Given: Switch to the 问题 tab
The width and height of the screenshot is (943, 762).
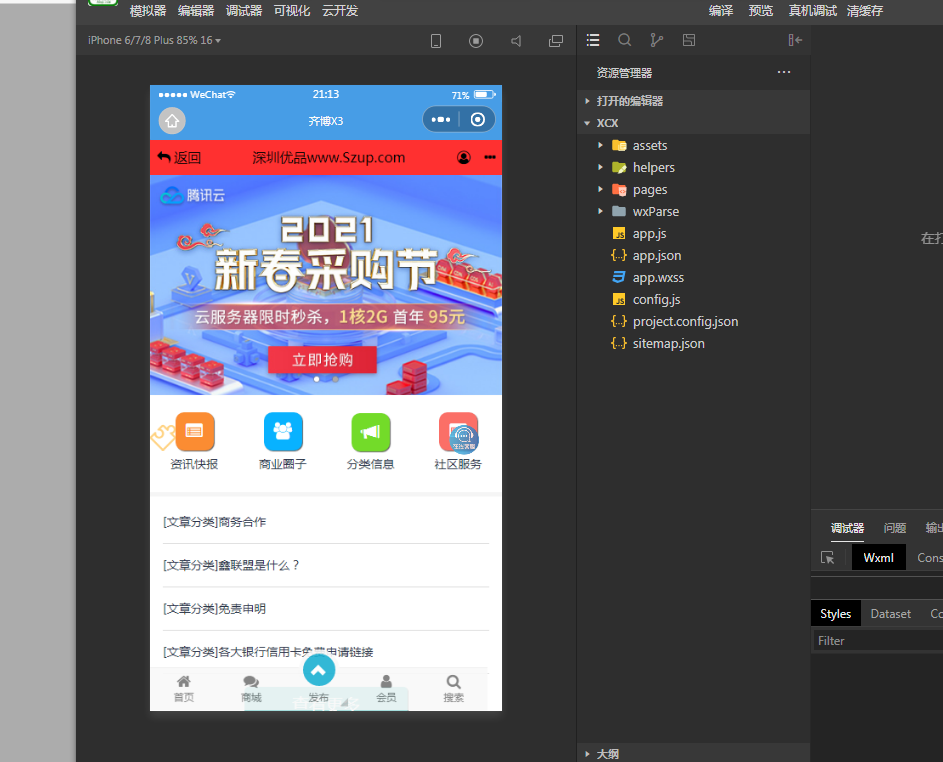Looking at the screenshot, I should (x=895, y=528).
